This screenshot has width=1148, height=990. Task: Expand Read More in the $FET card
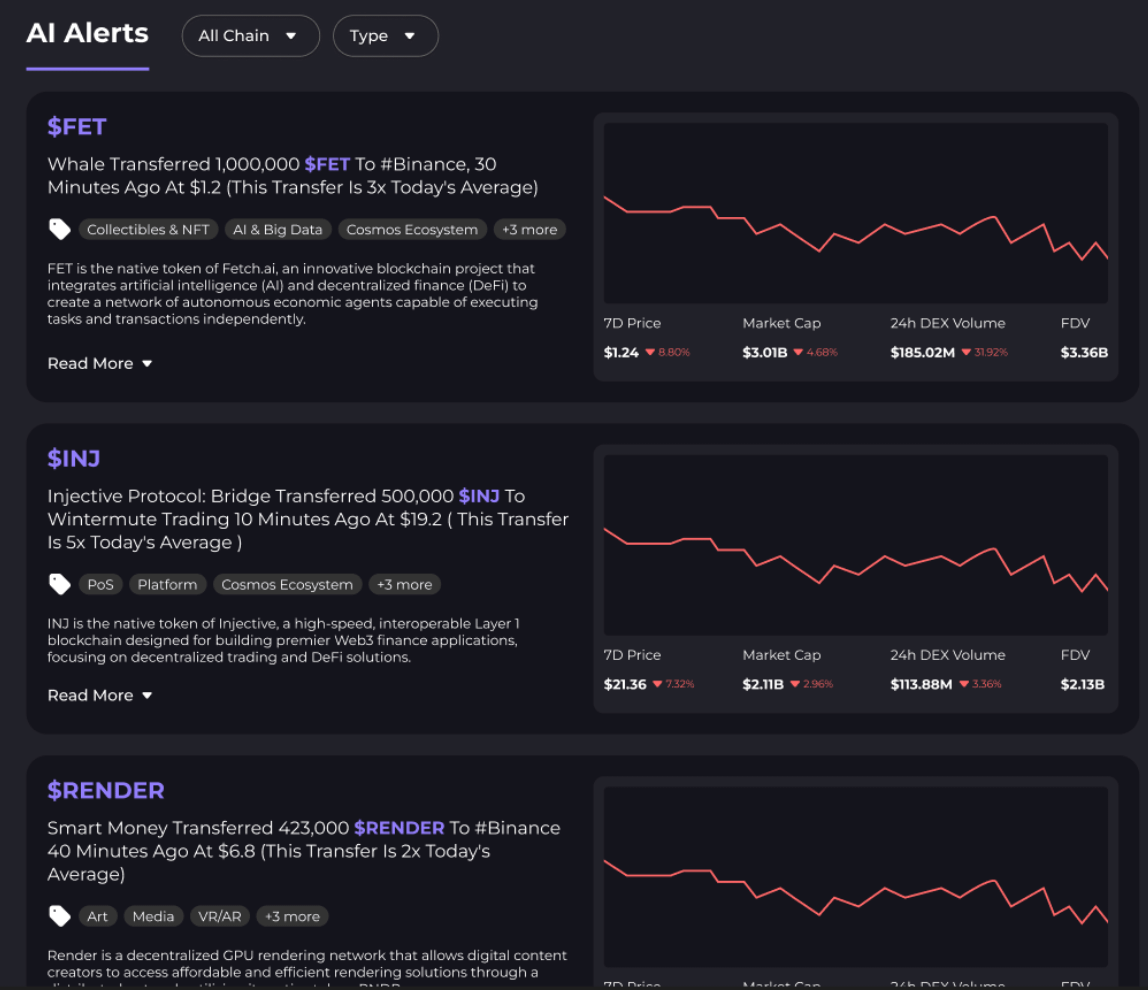[100, 364]
